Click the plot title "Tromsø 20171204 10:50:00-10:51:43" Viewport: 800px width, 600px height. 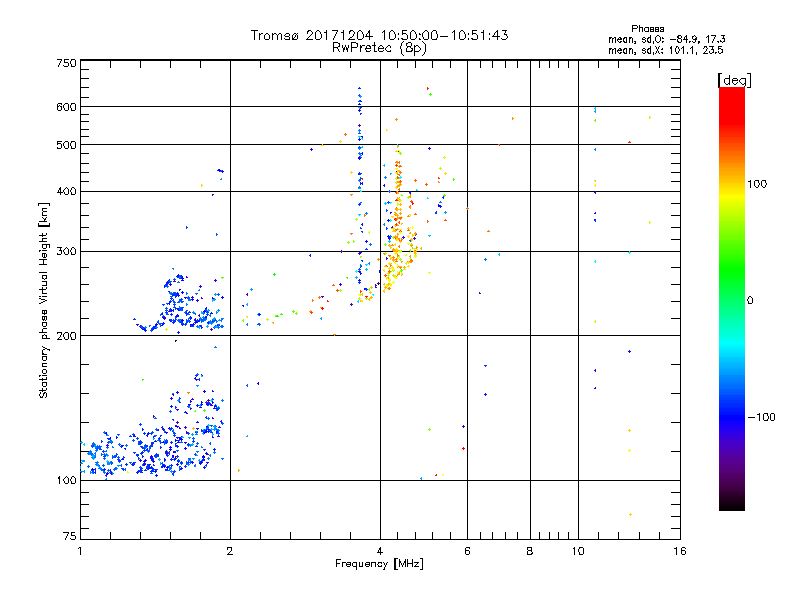pyautogui.click(x=379, y=35)
